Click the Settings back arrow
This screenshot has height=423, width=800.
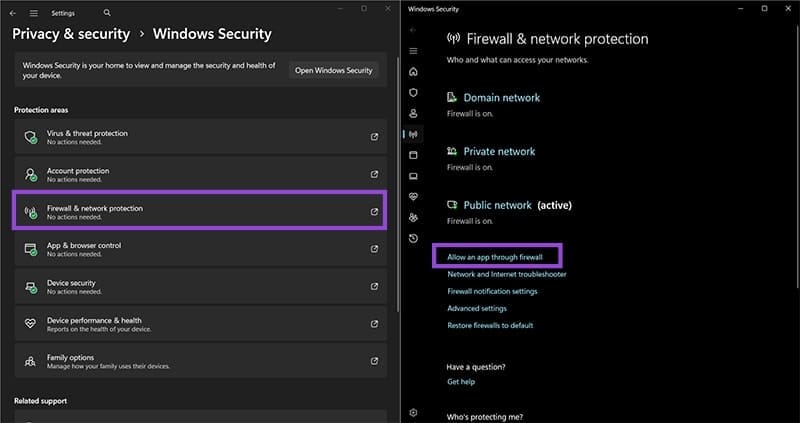pos(13,13)
